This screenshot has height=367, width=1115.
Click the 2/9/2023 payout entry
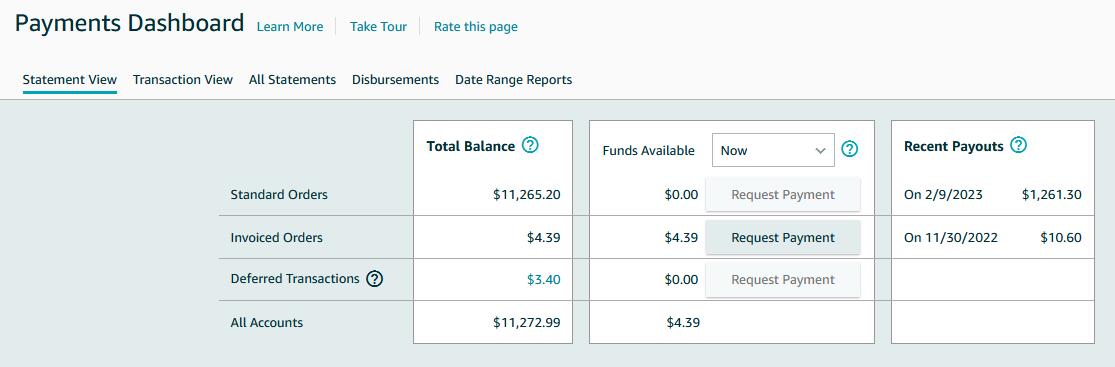pos(993,194)
